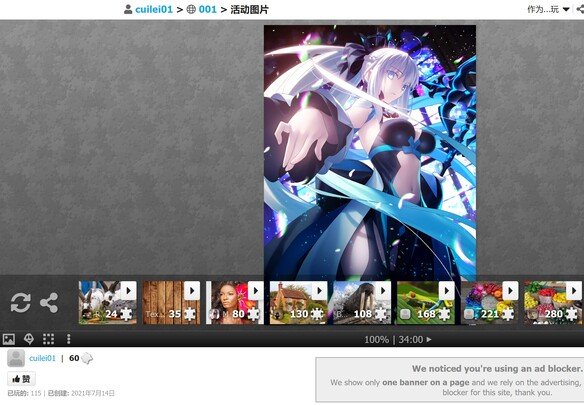Start the timer play arrow after 34:00
584x405 pixels.
[429, 339]
